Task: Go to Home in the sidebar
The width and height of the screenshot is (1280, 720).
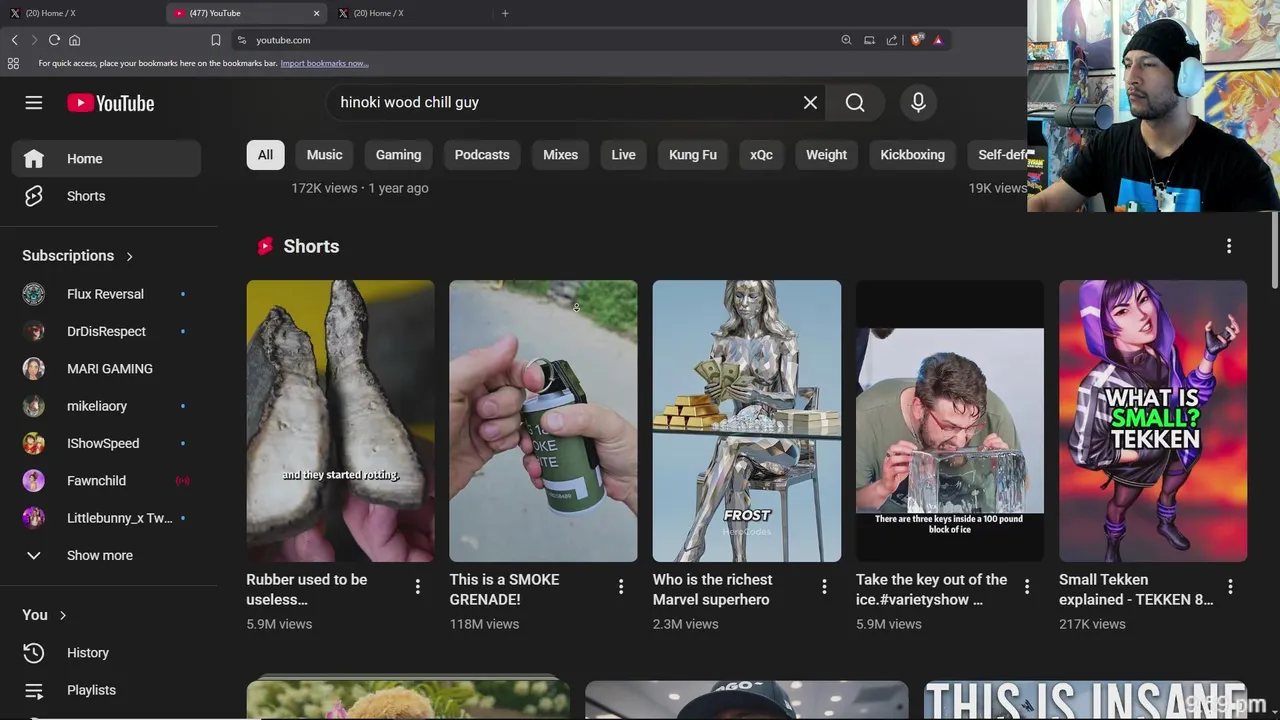Action: click(x=107, y=159)
